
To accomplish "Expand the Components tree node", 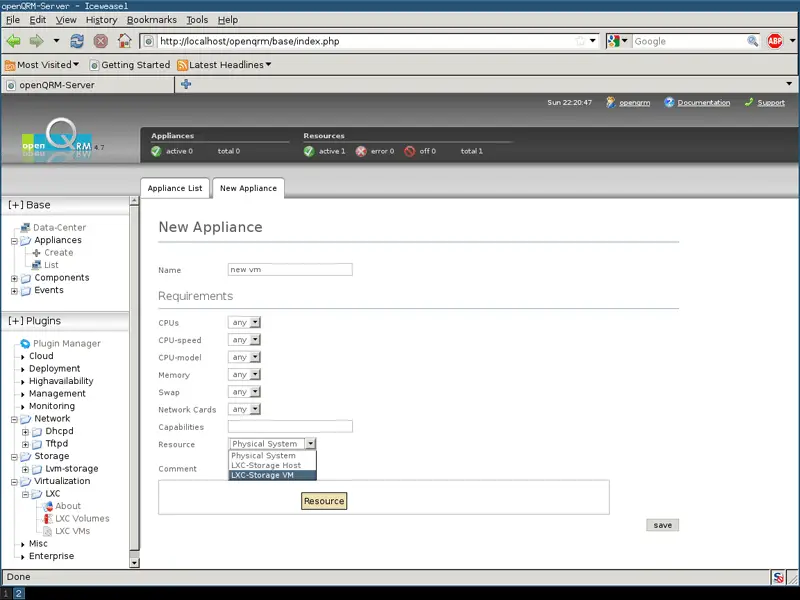I will click(x=14, y=279).
